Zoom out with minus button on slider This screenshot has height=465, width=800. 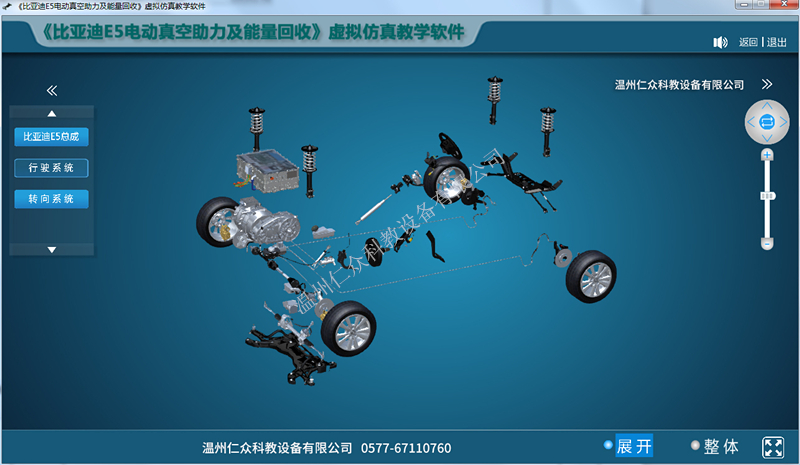[x=767, y=244]
